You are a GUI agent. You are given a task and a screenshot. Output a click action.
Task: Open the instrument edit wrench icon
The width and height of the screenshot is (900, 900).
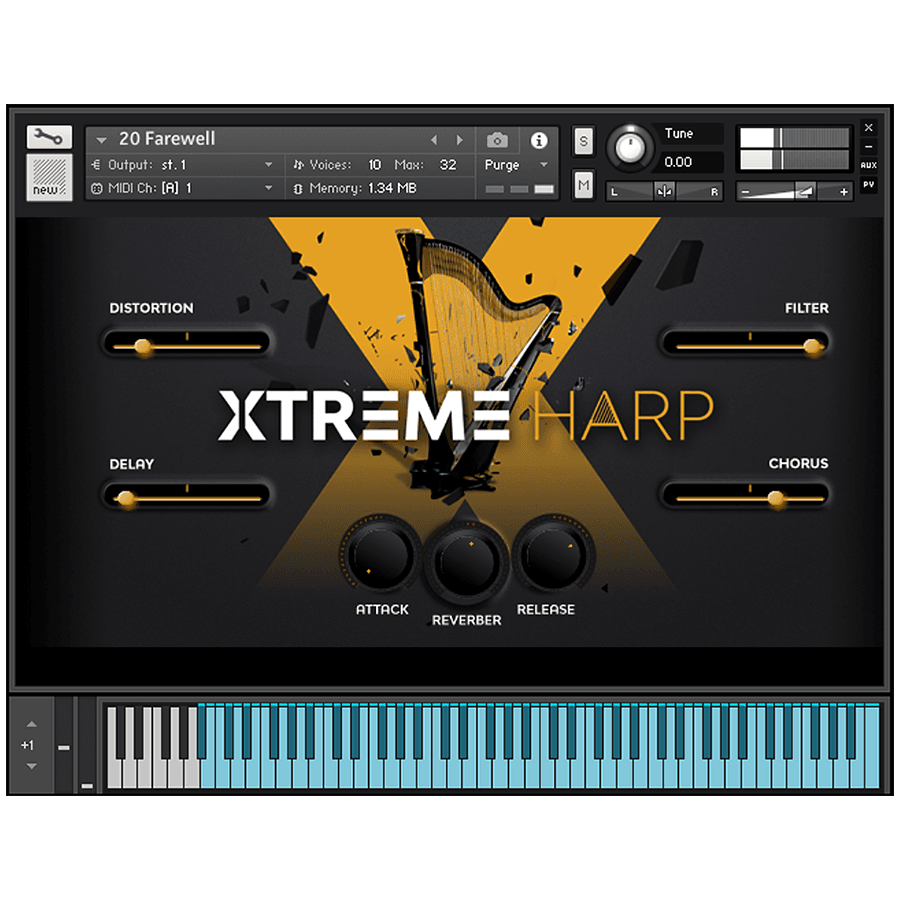tap(47, 137)
